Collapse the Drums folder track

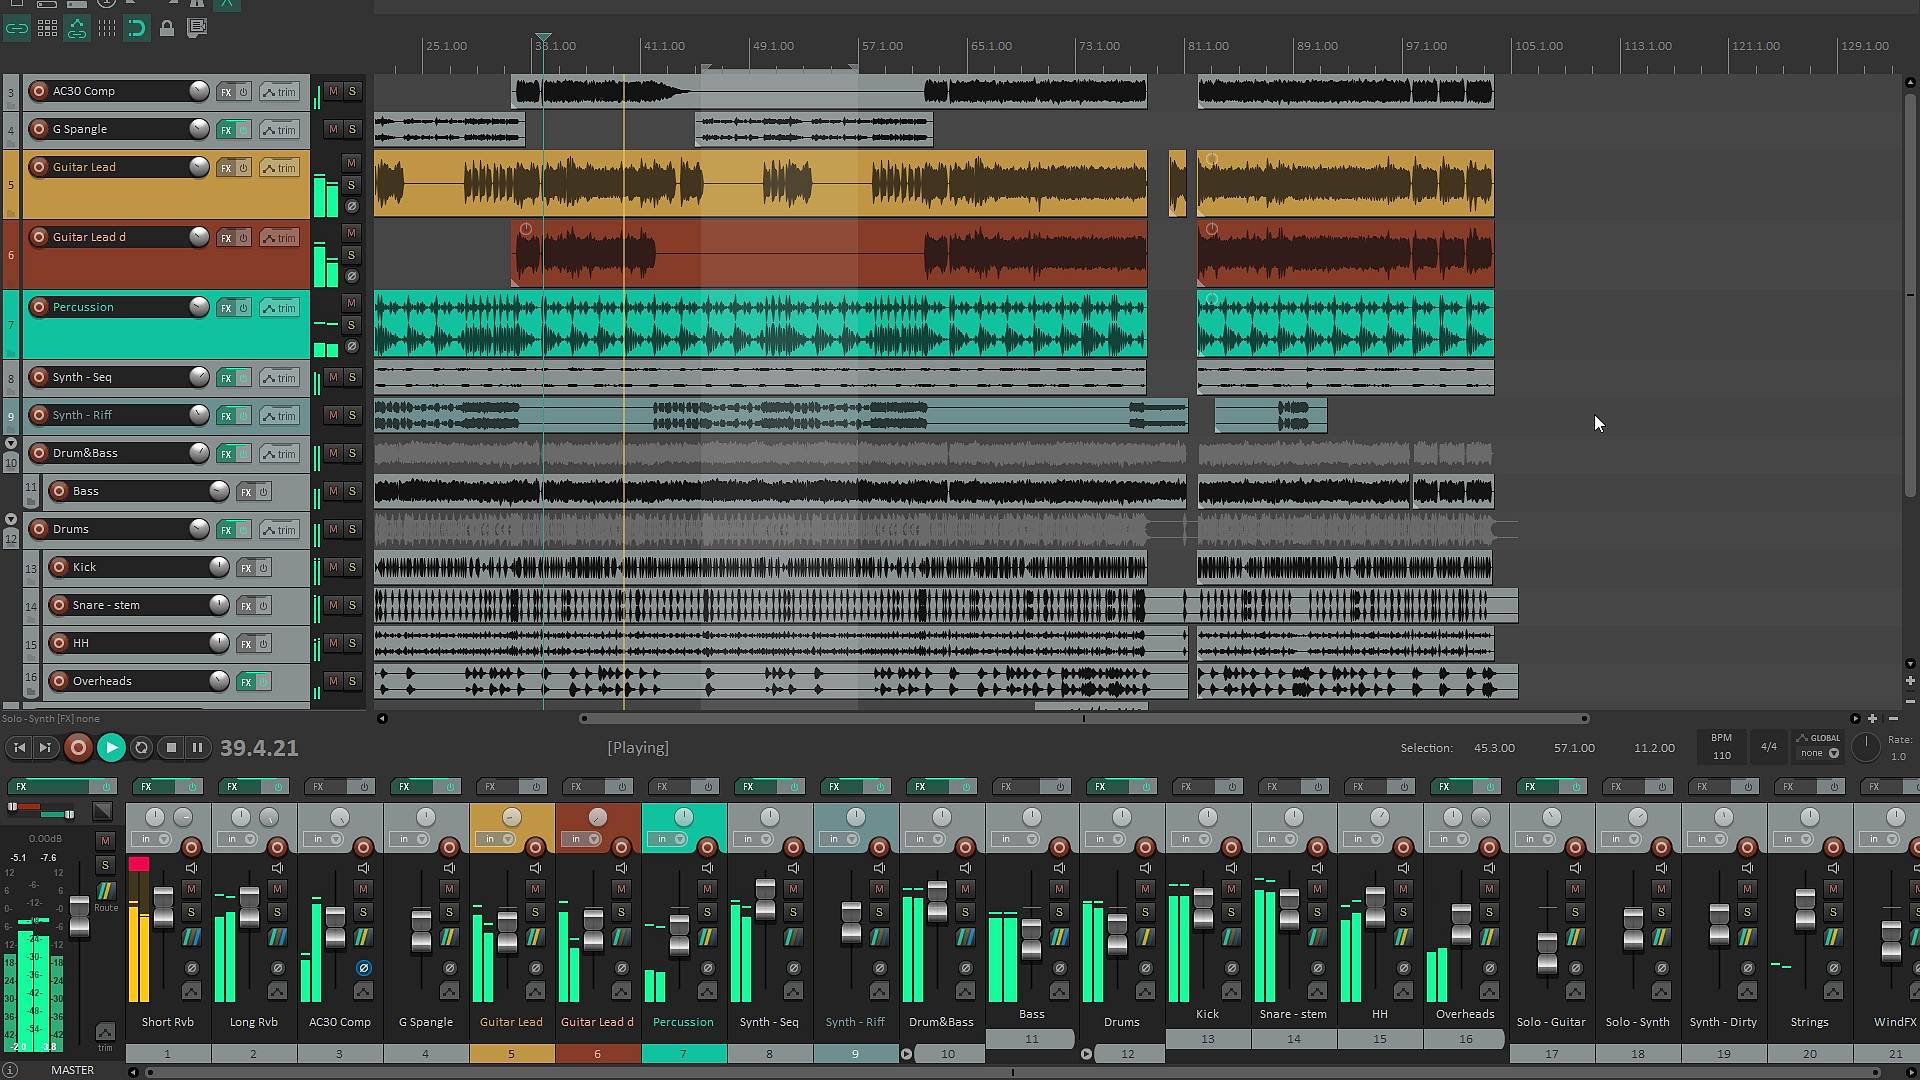click(x=11, y=520)
